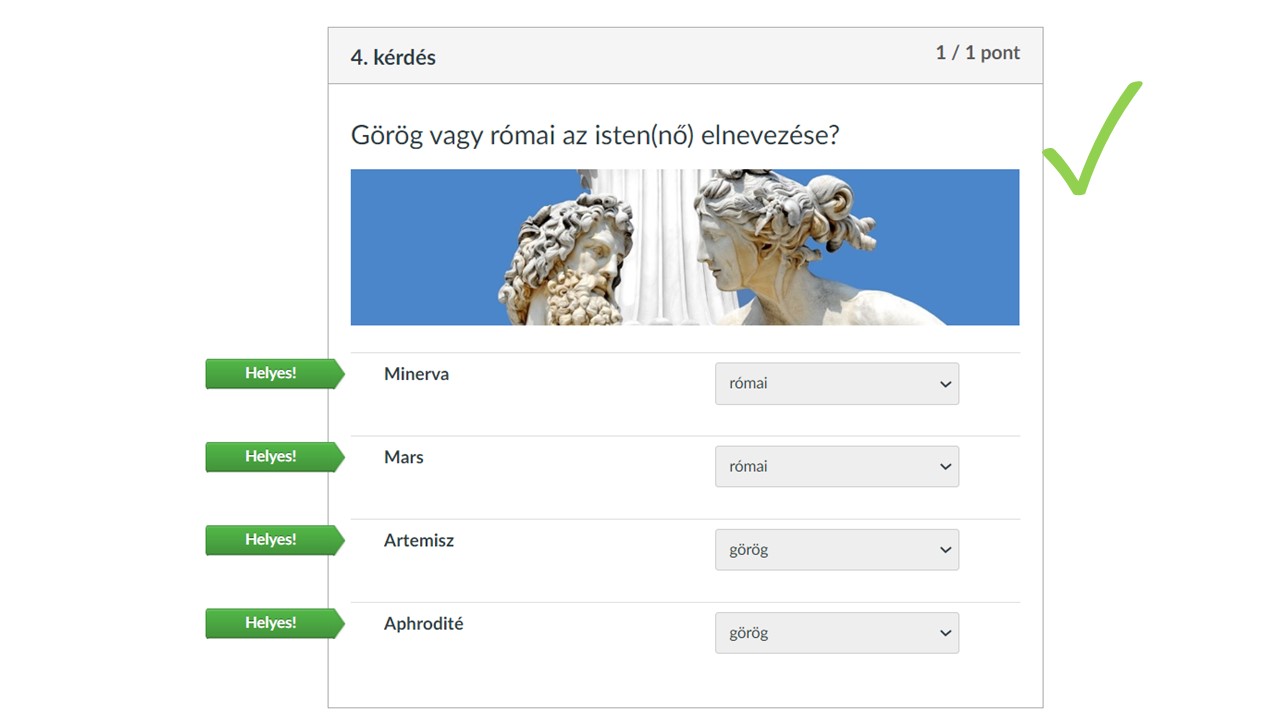Screen dimensions: 1280x720
Task: Open the Artemisz answer dropdown
Action: tap(837, 550)
